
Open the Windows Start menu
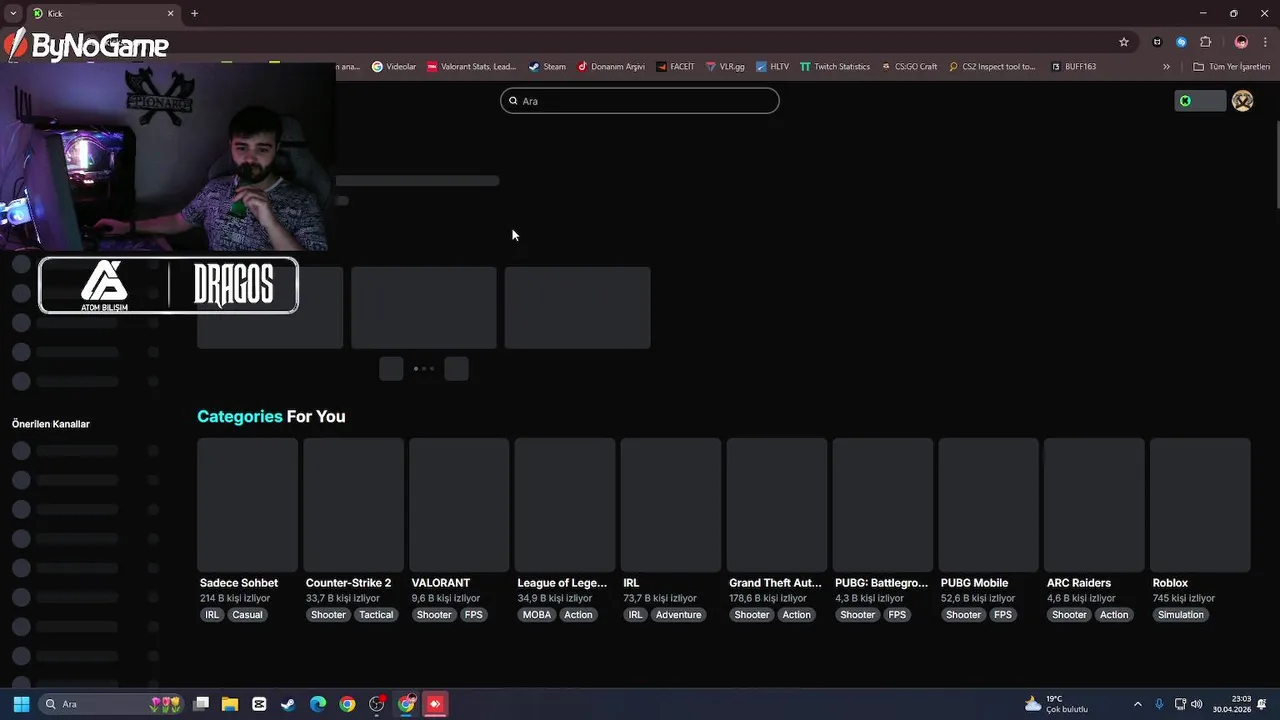click(x=21, y=704)
